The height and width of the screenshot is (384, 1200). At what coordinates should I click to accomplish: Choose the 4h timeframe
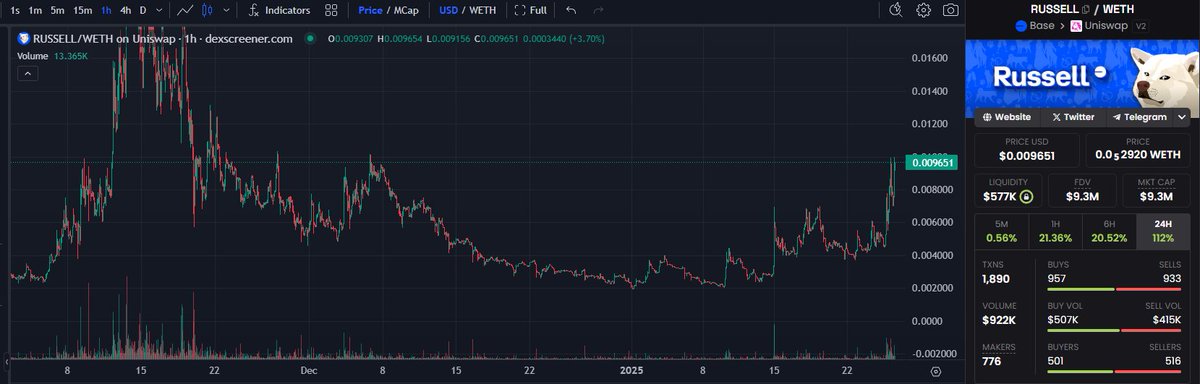125,10
